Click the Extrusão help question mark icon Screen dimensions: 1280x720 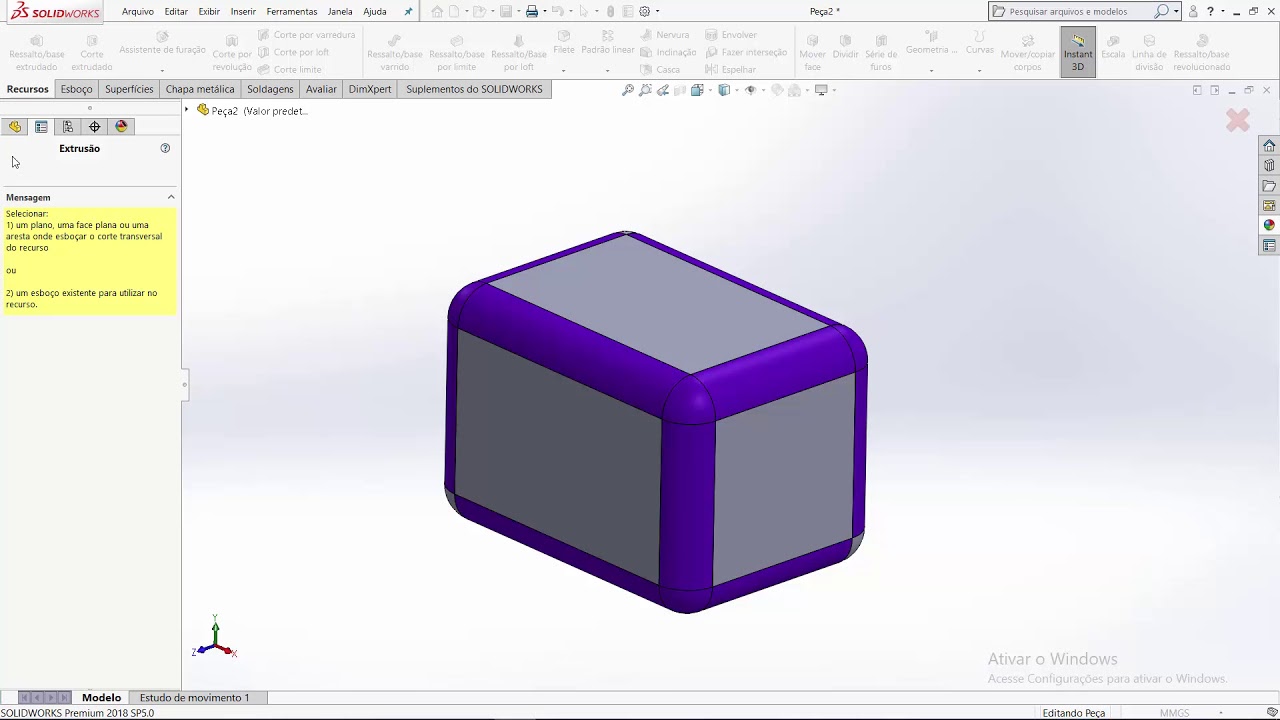165,148
